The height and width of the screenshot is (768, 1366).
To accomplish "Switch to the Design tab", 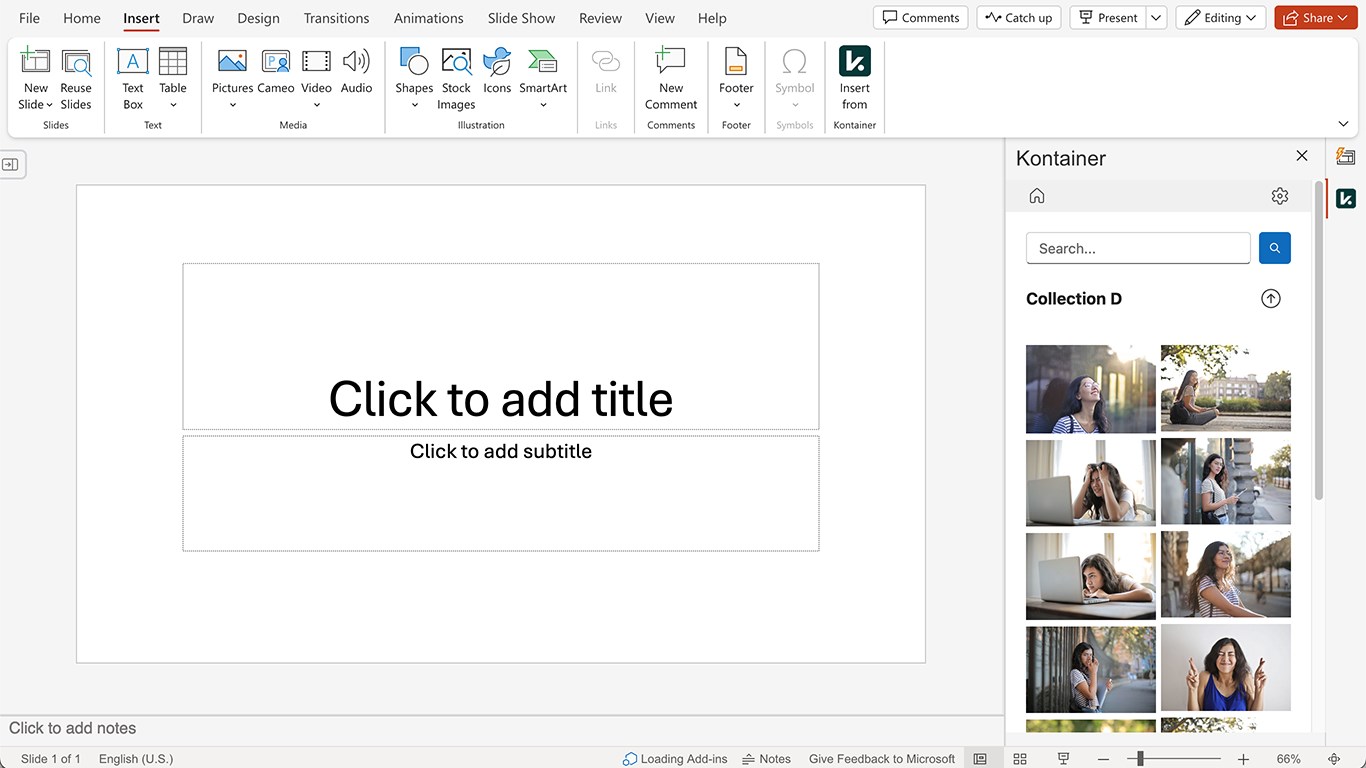I will (258, 18).
